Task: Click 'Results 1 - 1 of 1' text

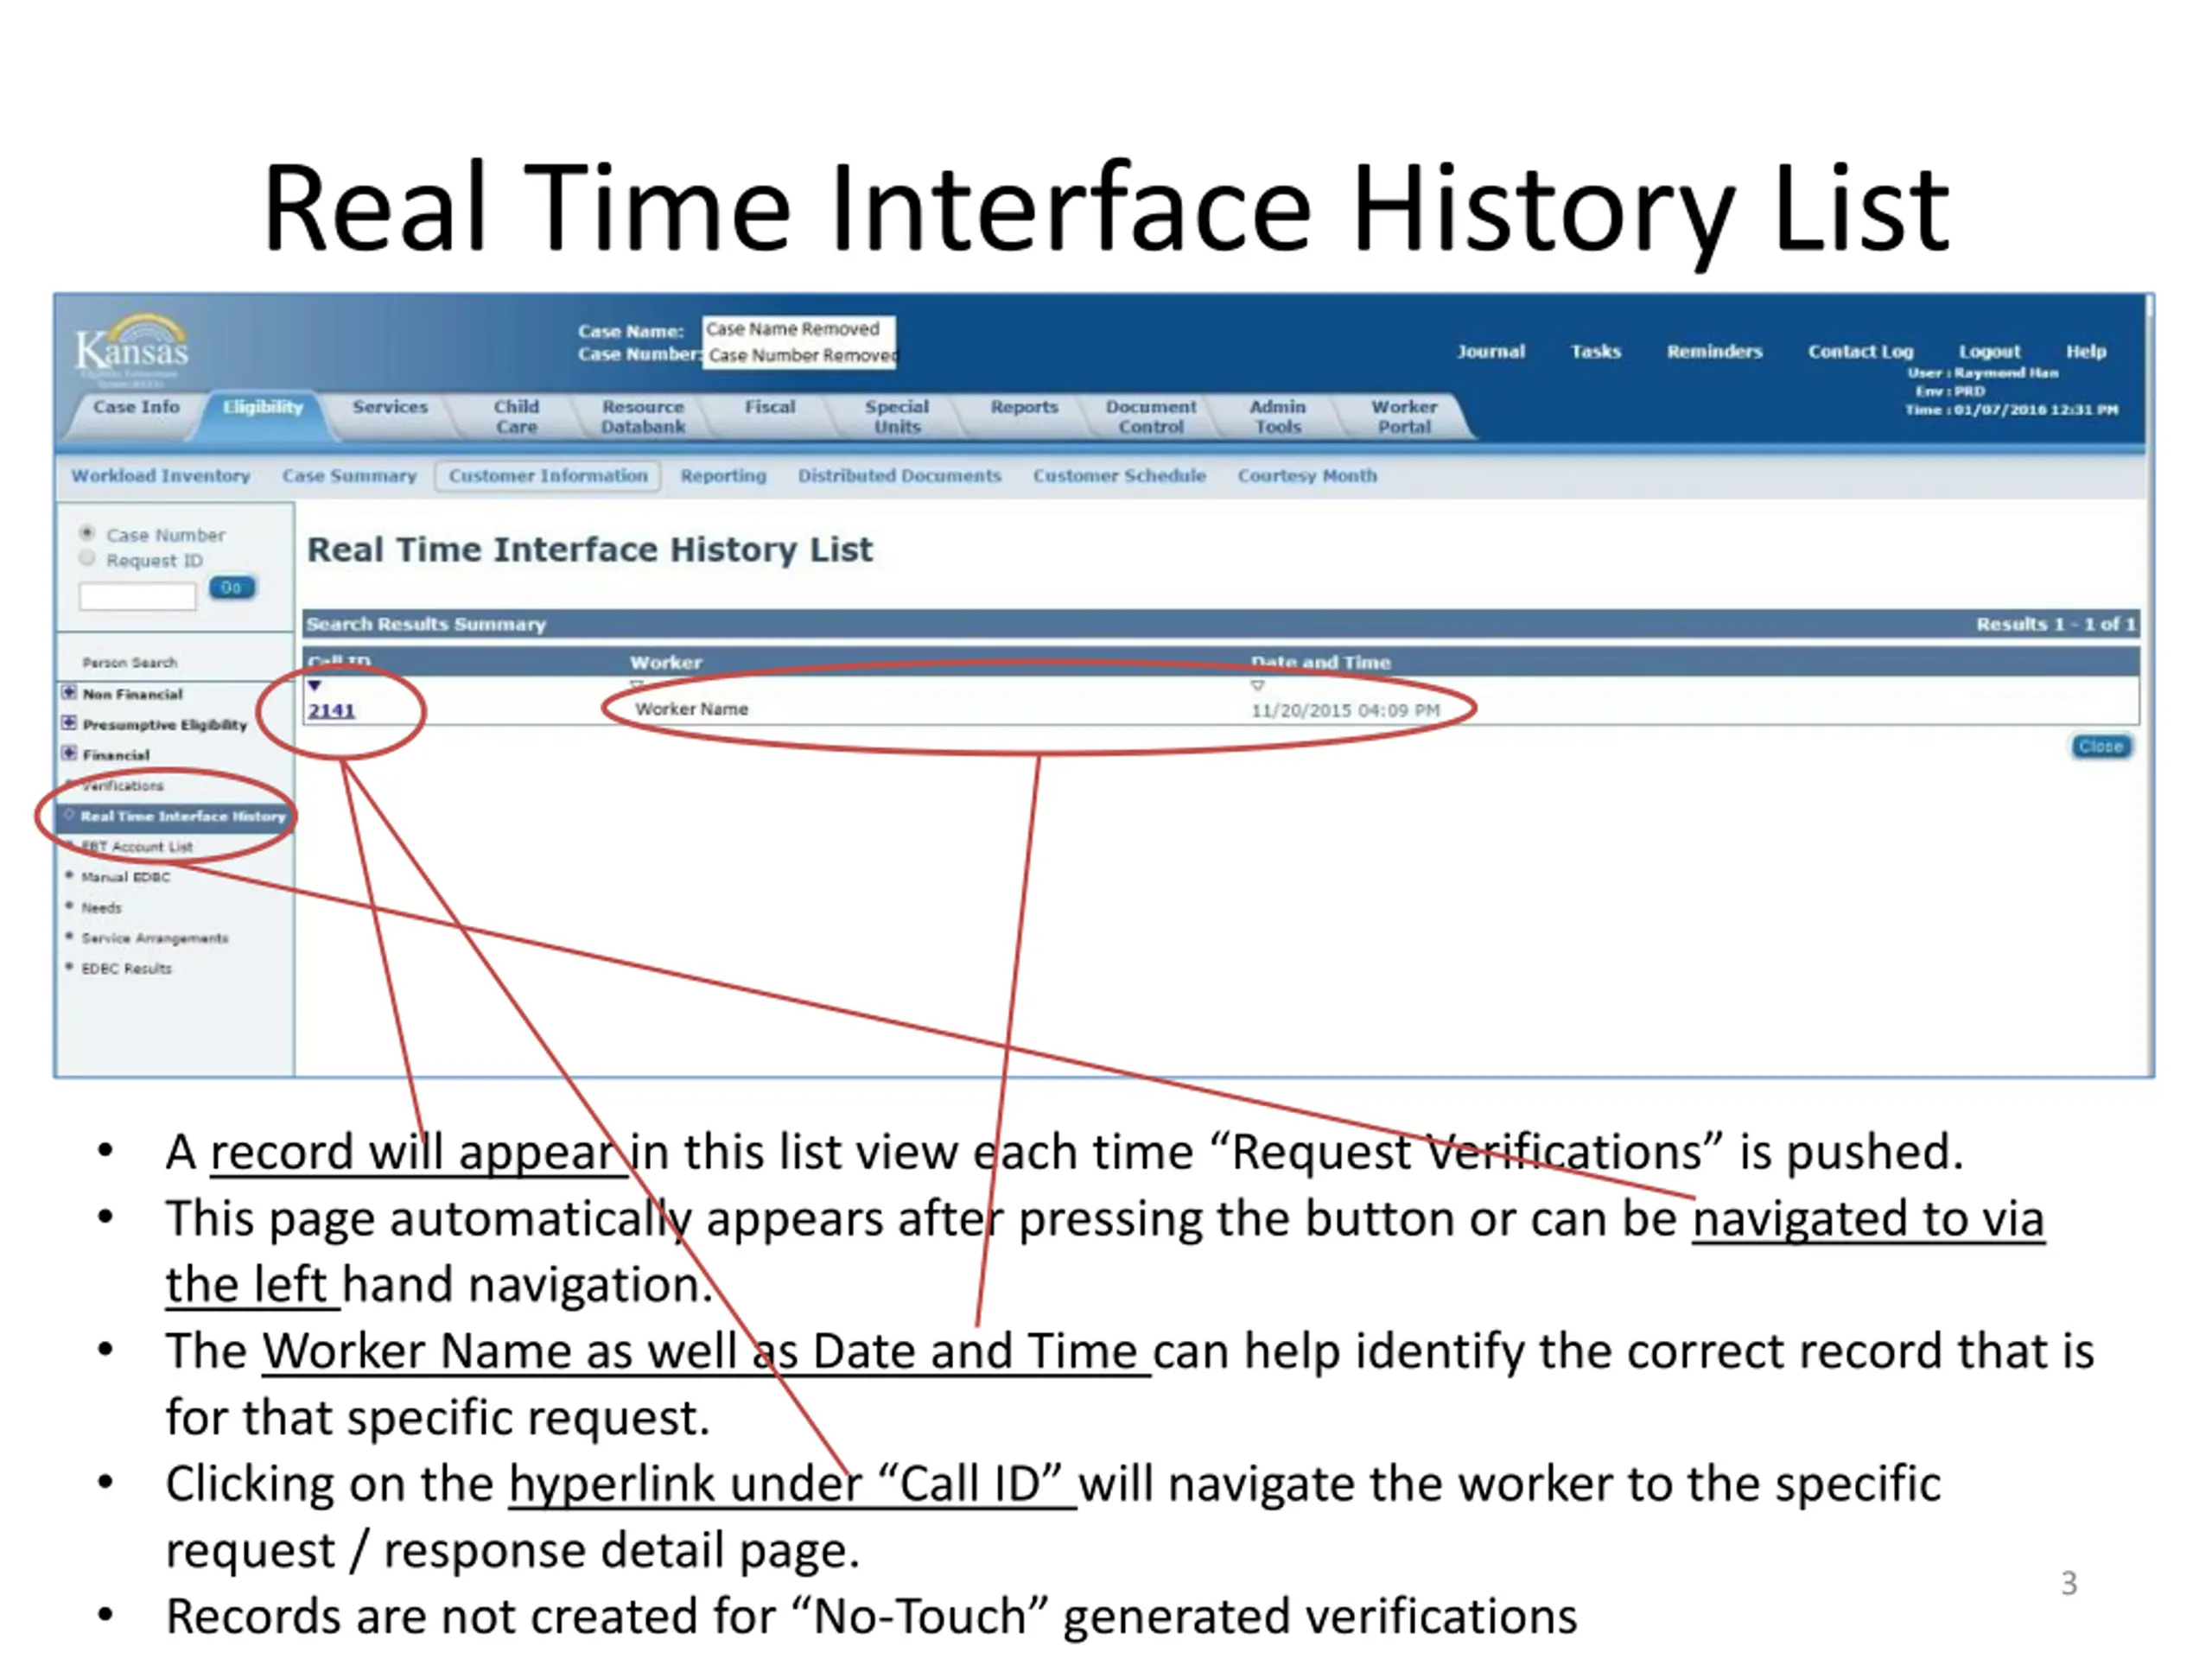Action: 2055,624
